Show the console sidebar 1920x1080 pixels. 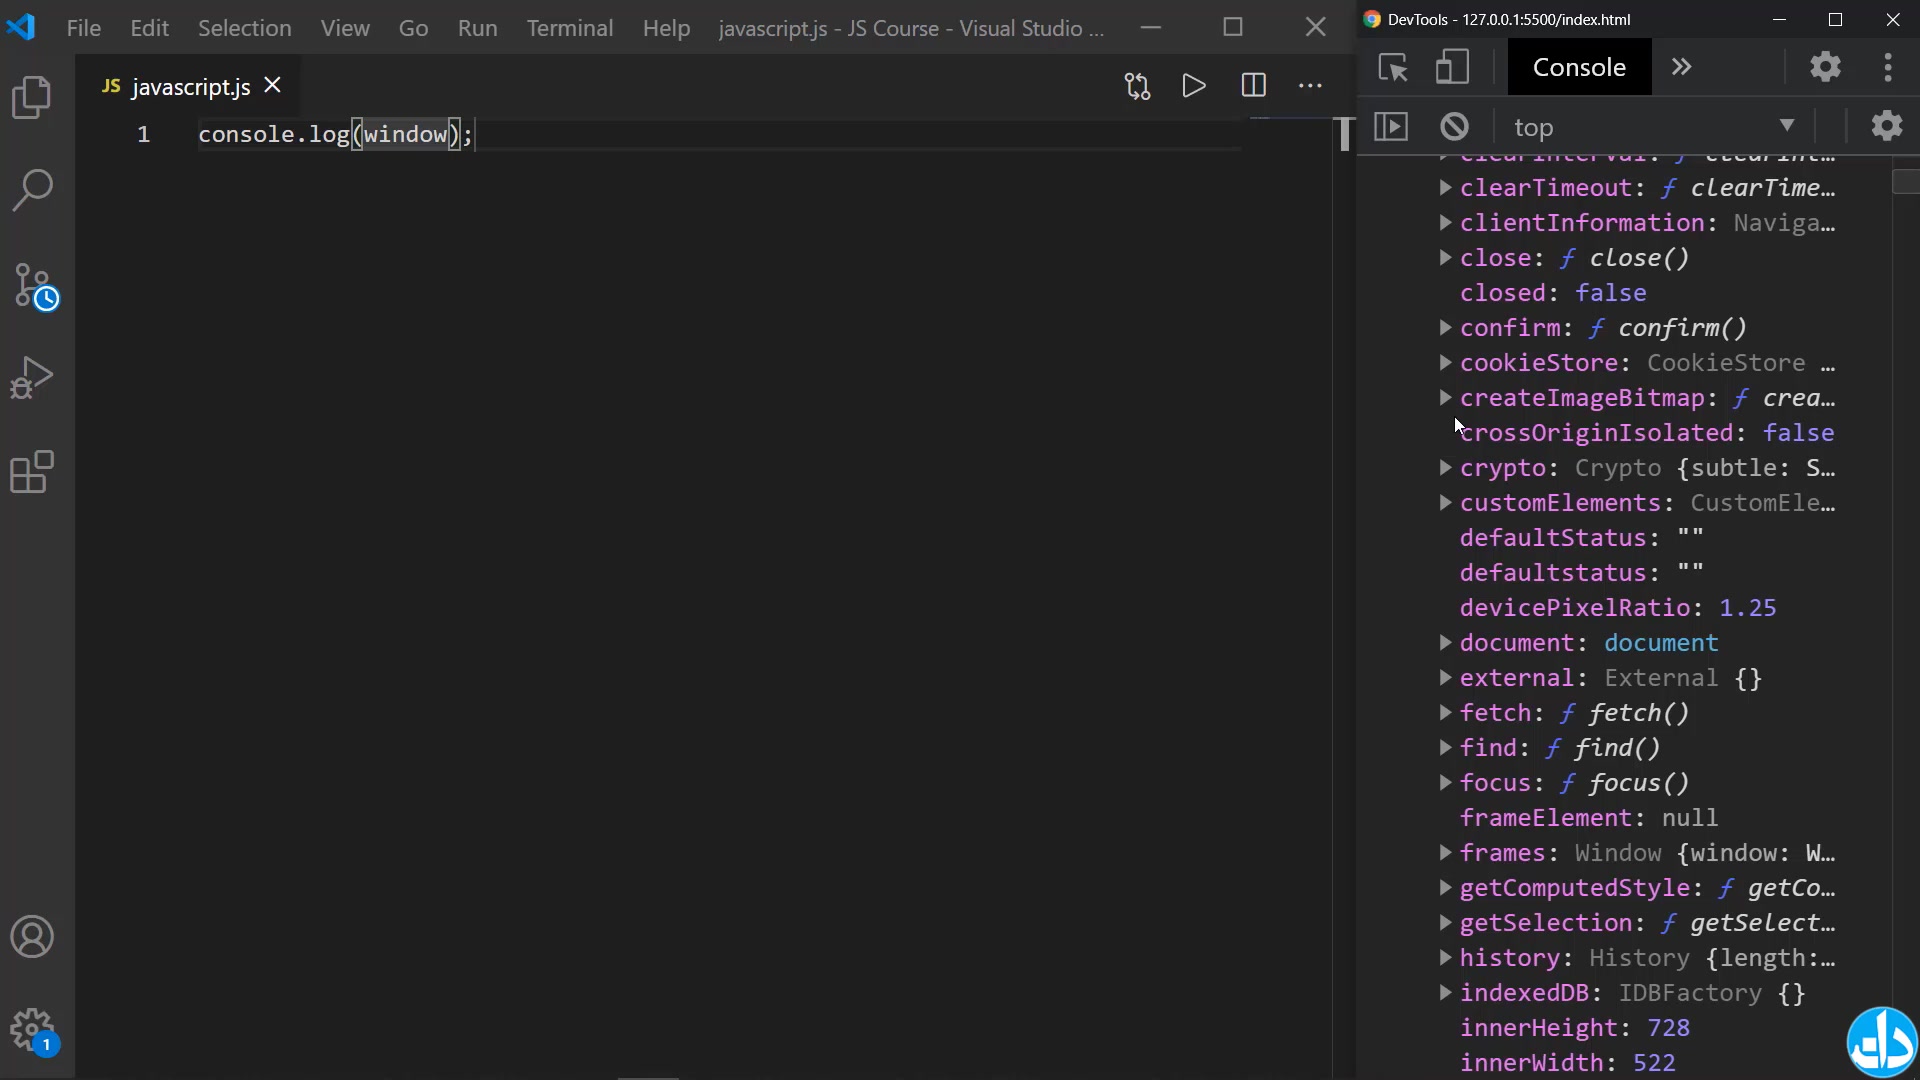(1391, 127)
